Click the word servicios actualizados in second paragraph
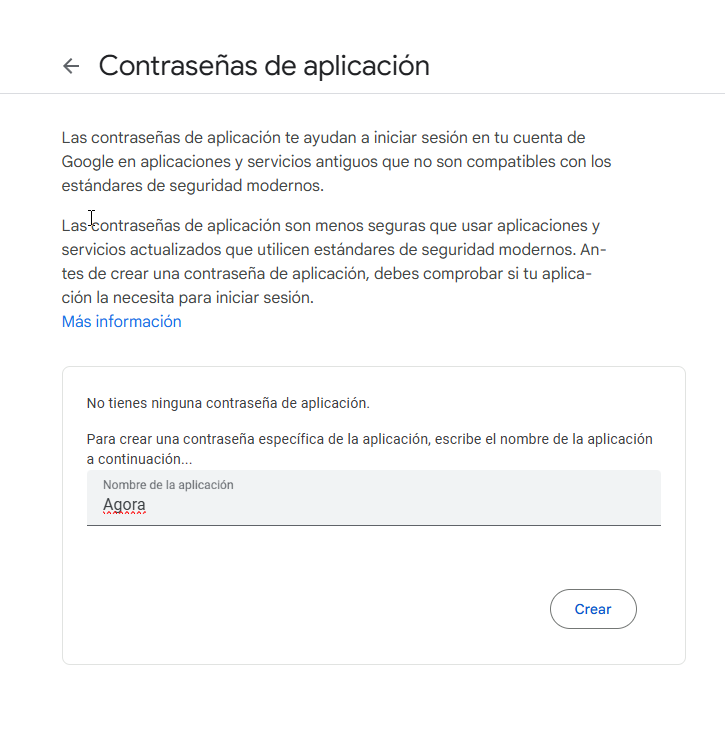This screenshot has height=742, width=725. 141,250
